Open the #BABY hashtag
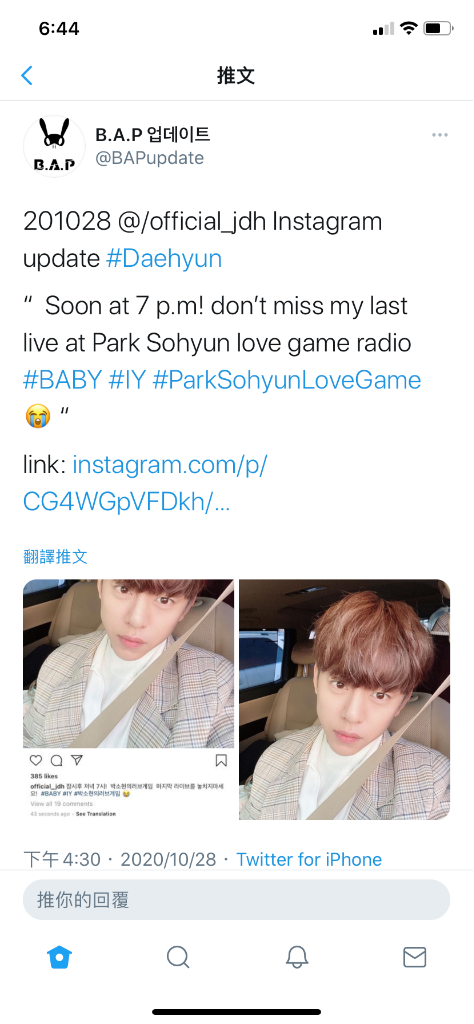The image size is (474, 1024). tap(63, 380)
